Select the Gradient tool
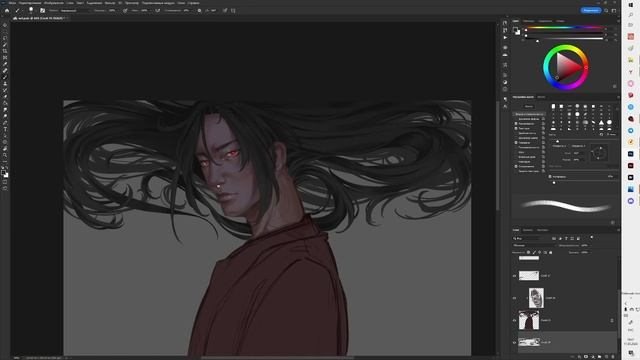Image resolution: width=640 pixels, height=360 pixels. [x=5, y=103]
